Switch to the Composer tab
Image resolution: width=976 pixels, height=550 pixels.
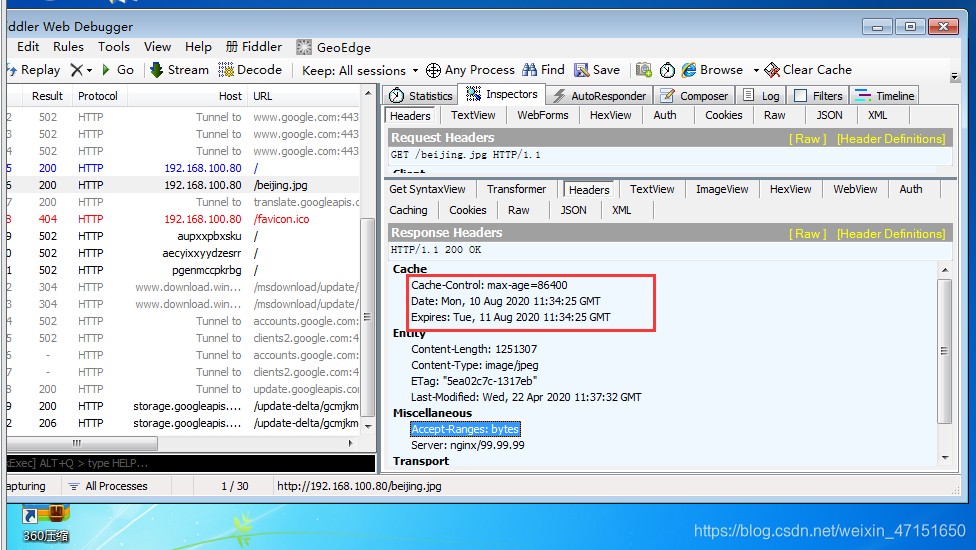693,96
